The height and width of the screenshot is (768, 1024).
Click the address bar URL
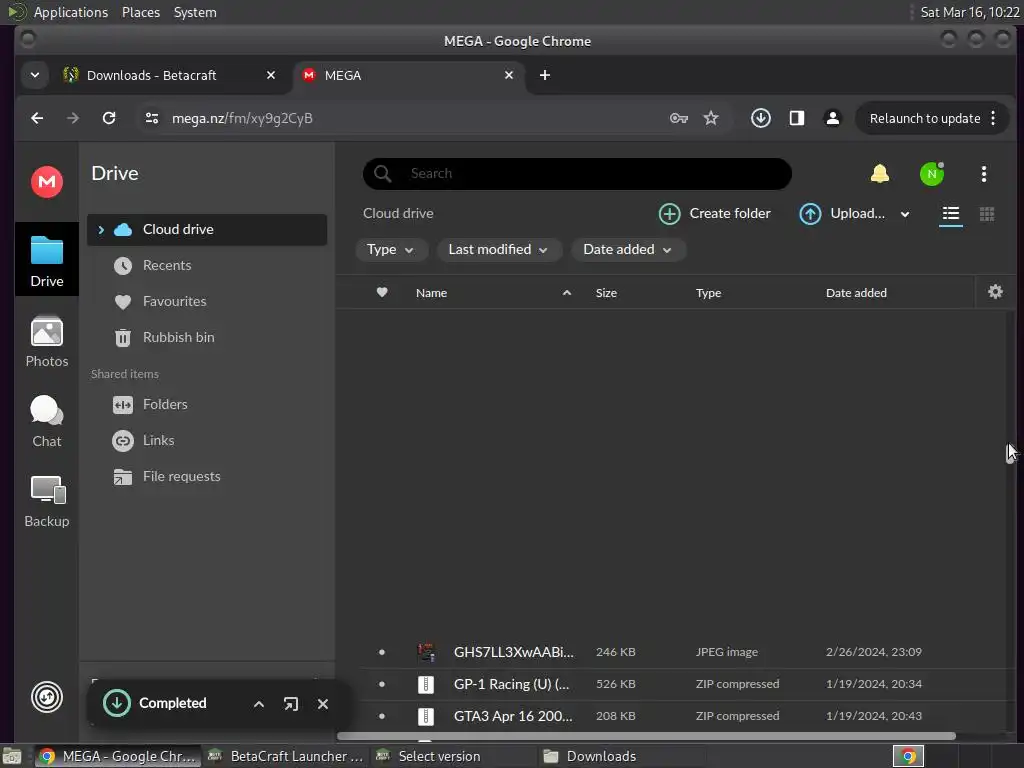(242, 118)
